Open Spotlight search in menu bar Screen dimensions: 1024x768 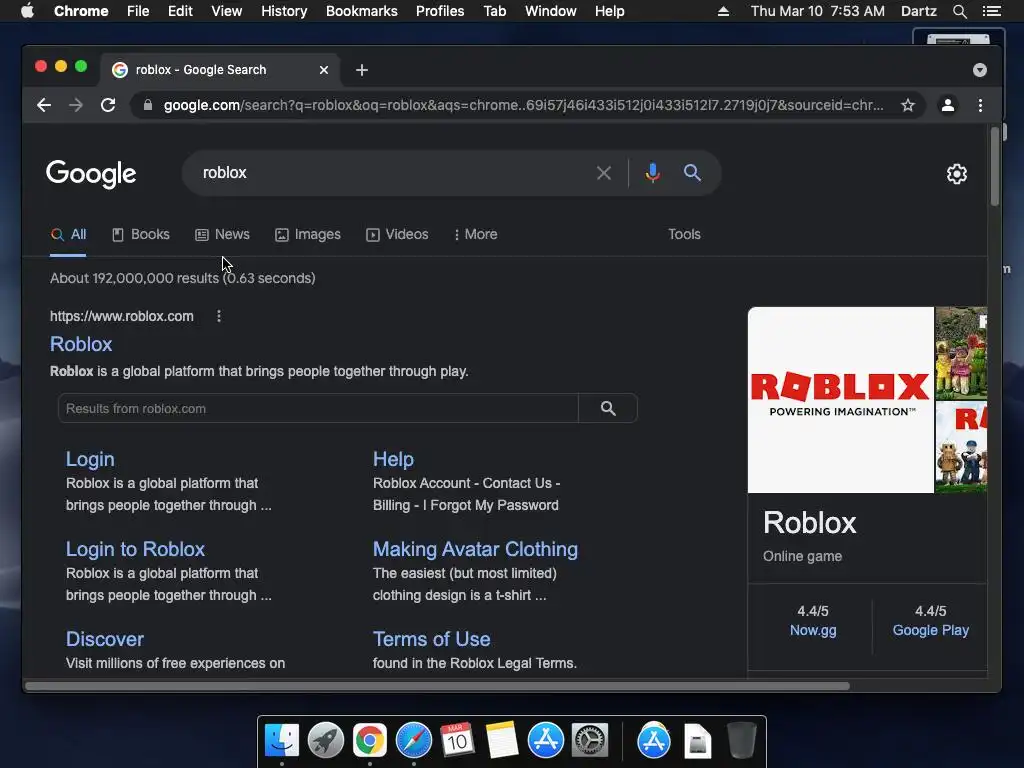click(x=959, y=11)
